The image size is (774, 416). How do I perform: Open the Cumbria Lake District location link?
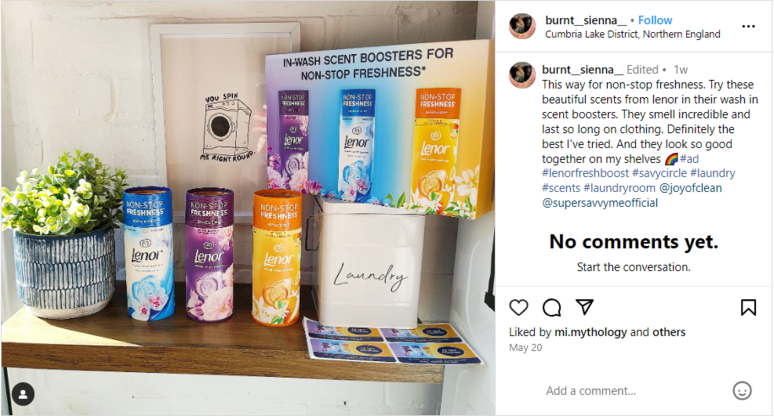(632, 34)
